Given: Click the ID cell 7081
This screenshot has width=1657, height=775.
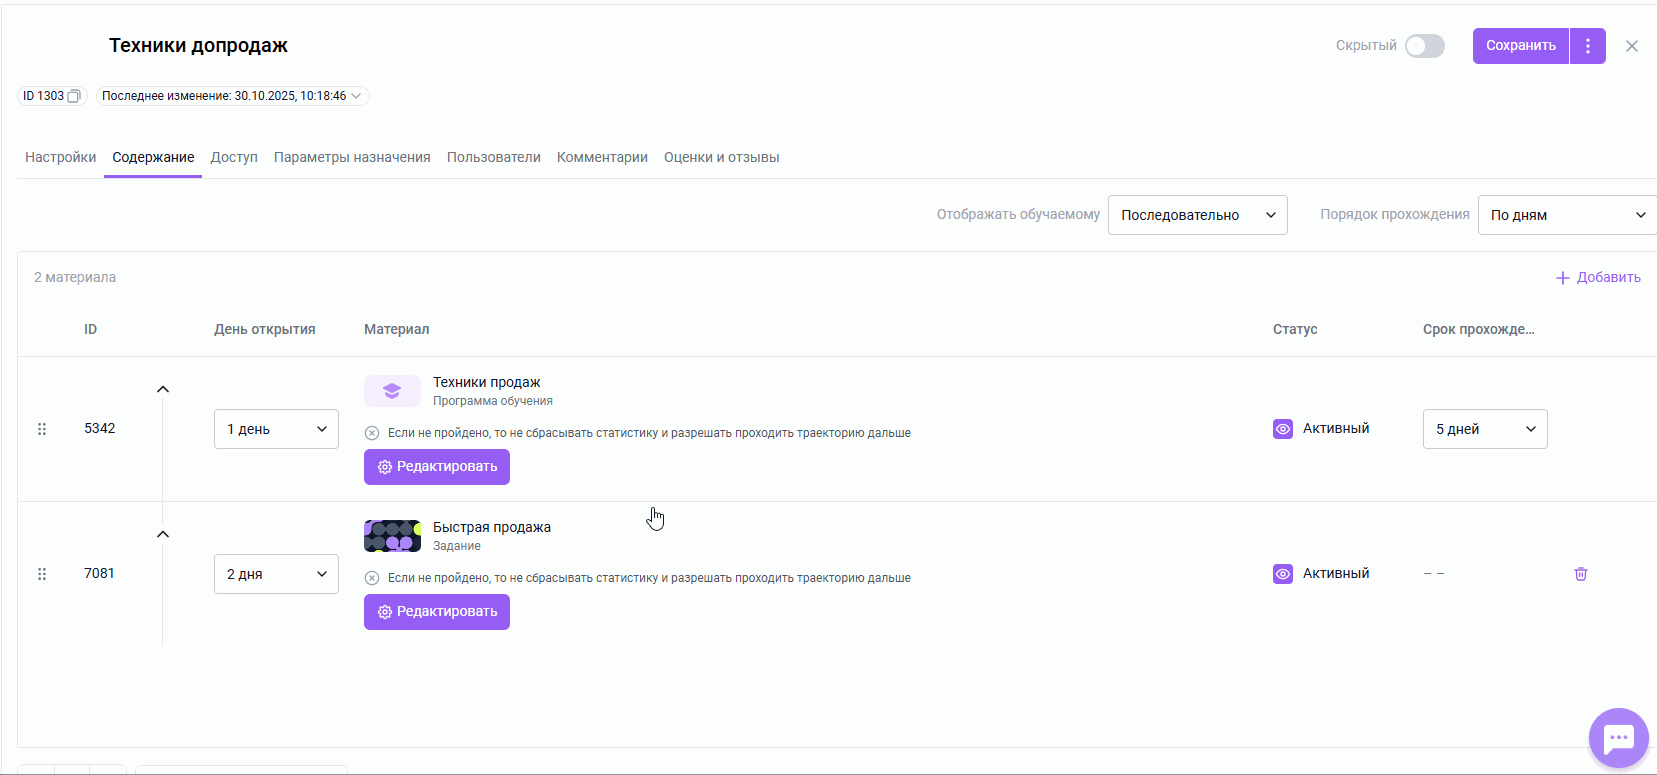Looking at the screenshot, I should pyautogui.click(x=100, y=573).
